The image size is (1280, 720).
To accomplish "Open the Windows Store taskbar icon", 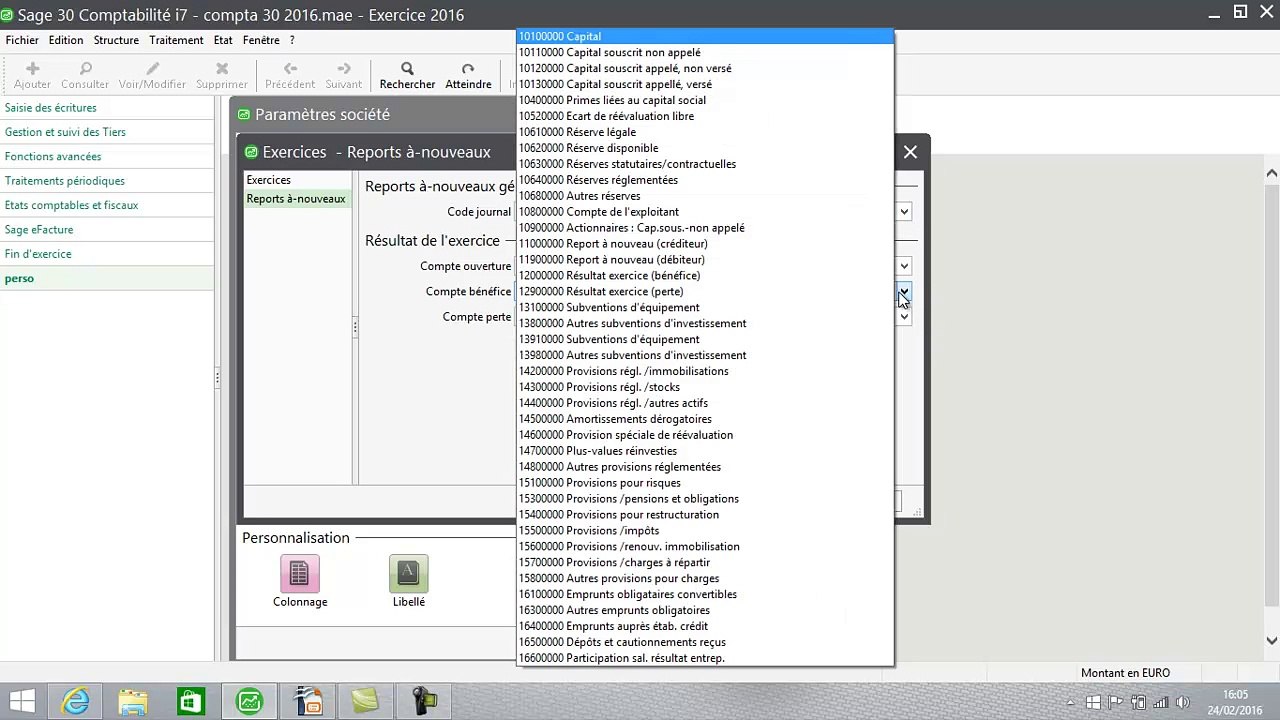I will coord(191,700).
